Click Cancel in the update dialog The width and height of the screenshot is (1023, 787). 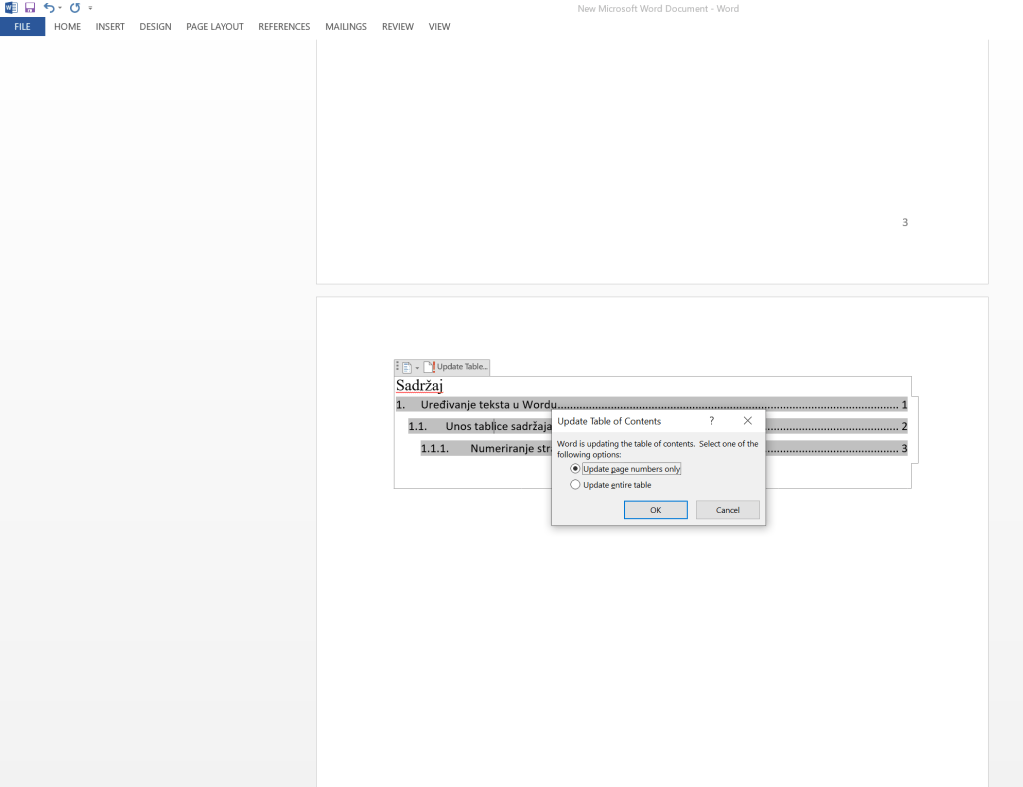(x=727, y=510)
